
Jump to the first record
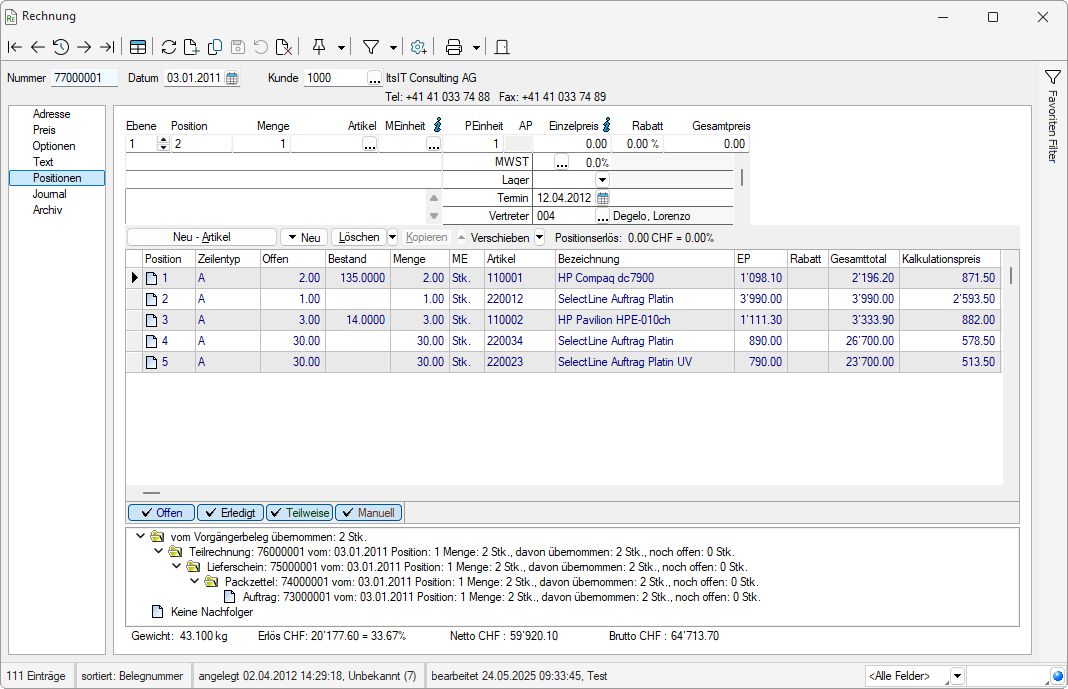pos(14,47)
